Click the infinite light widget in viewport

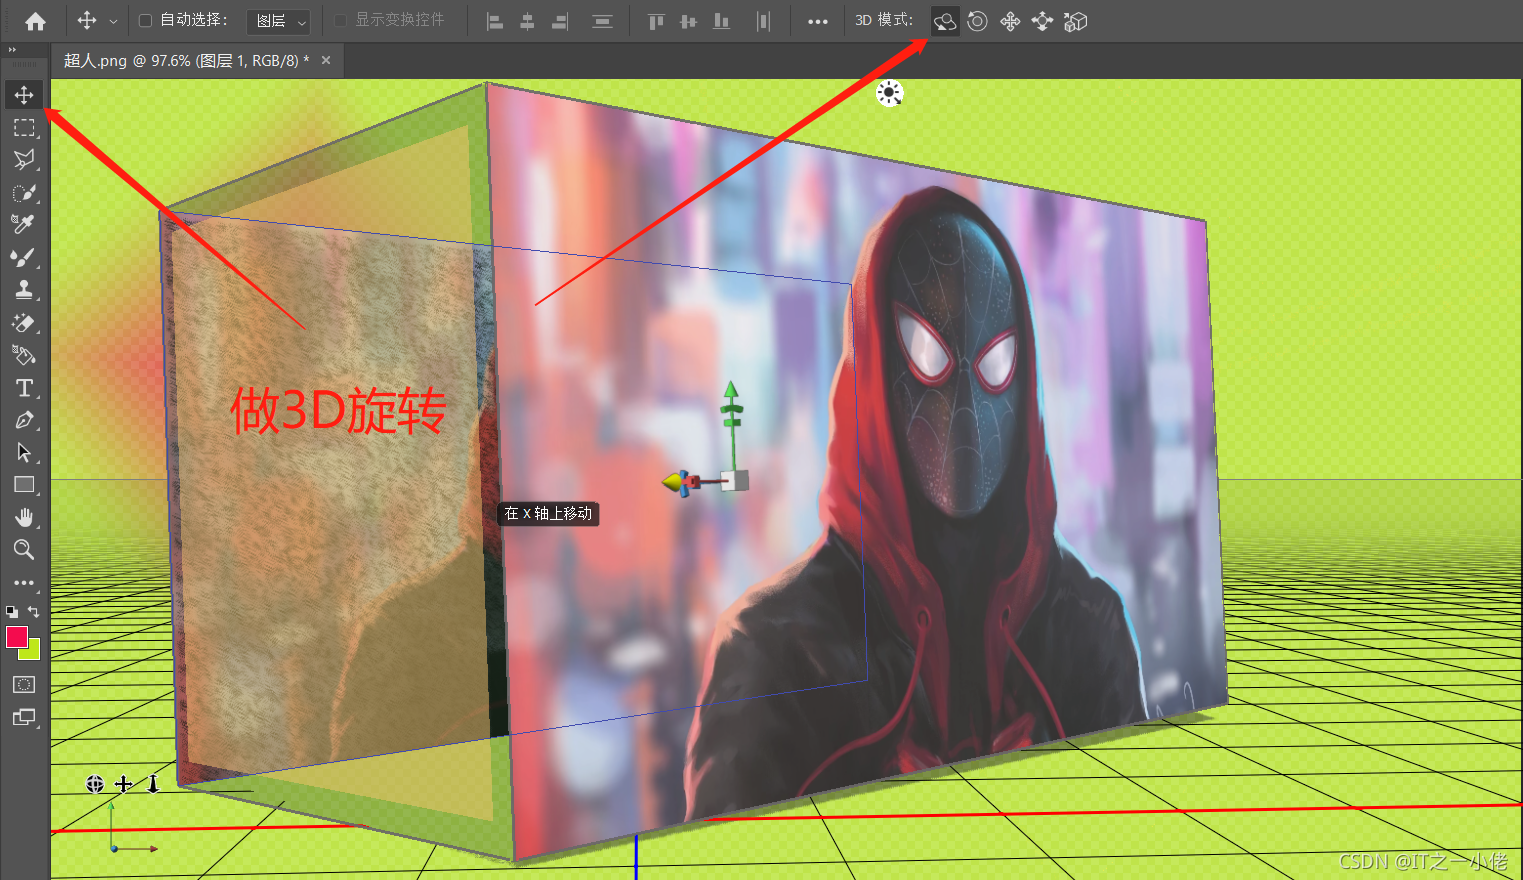(889, 93)
